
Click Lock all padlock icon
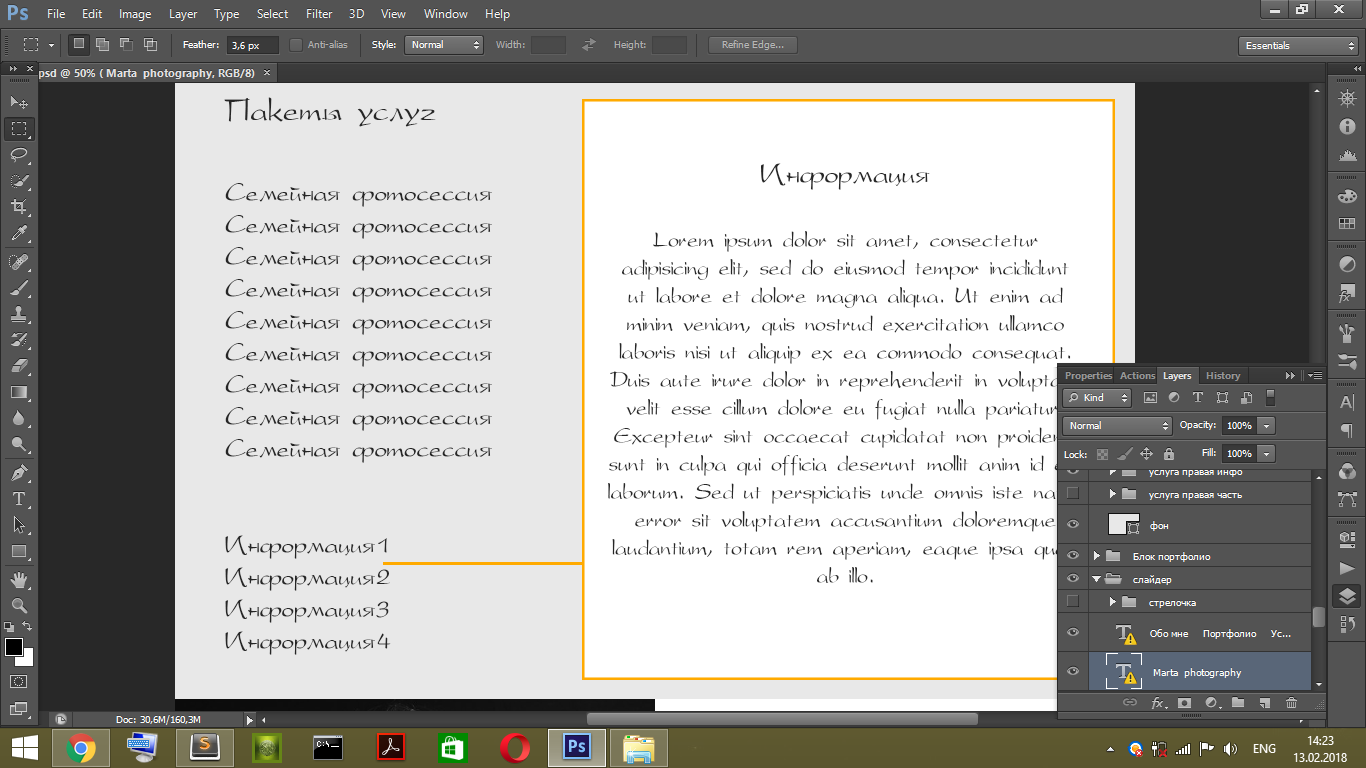[x=1169, y=454]
